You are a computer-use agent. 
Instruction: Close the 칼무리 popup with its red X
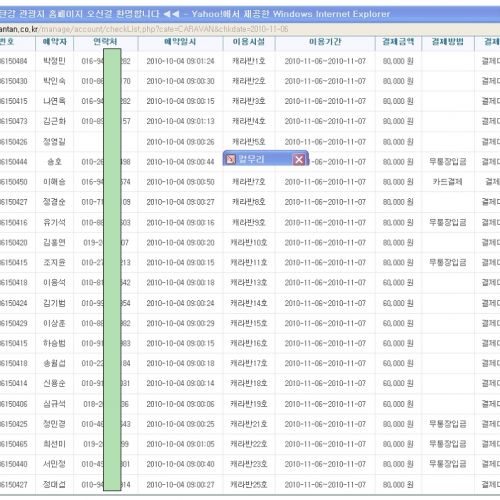pyautogui.click(x=299, y=160)
